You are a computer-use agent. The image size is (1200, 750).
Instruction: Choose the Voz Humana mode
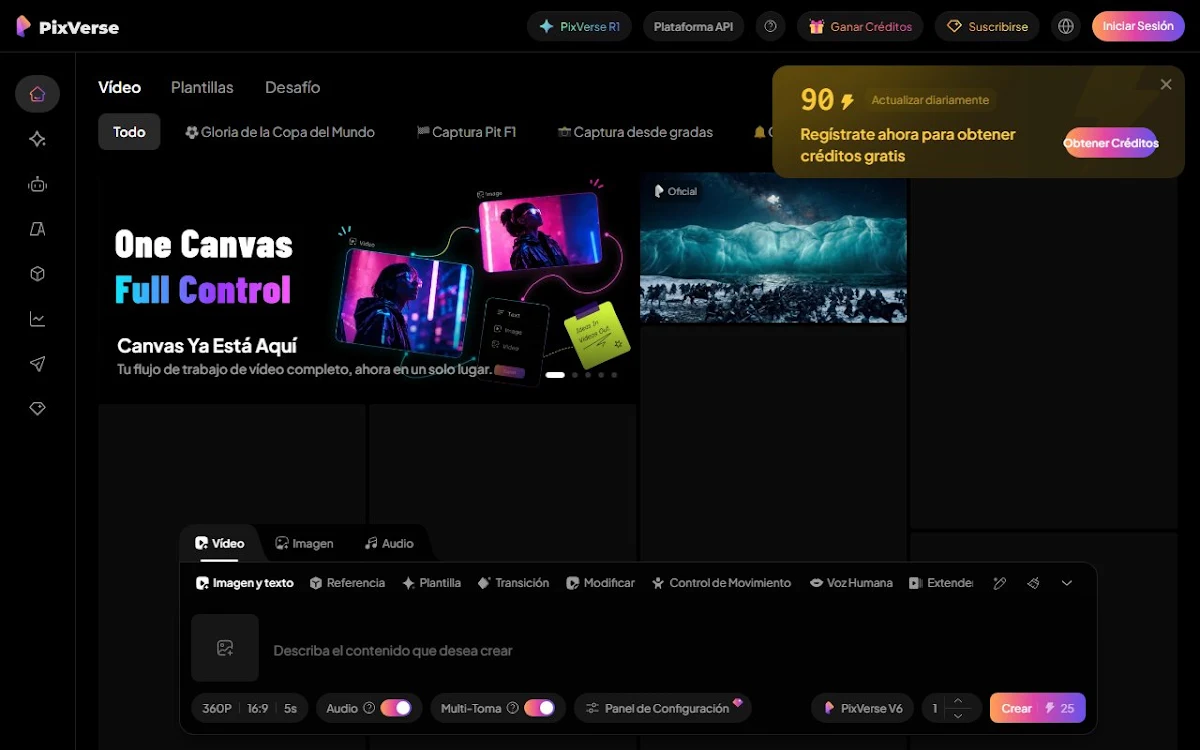pos(851,583)
